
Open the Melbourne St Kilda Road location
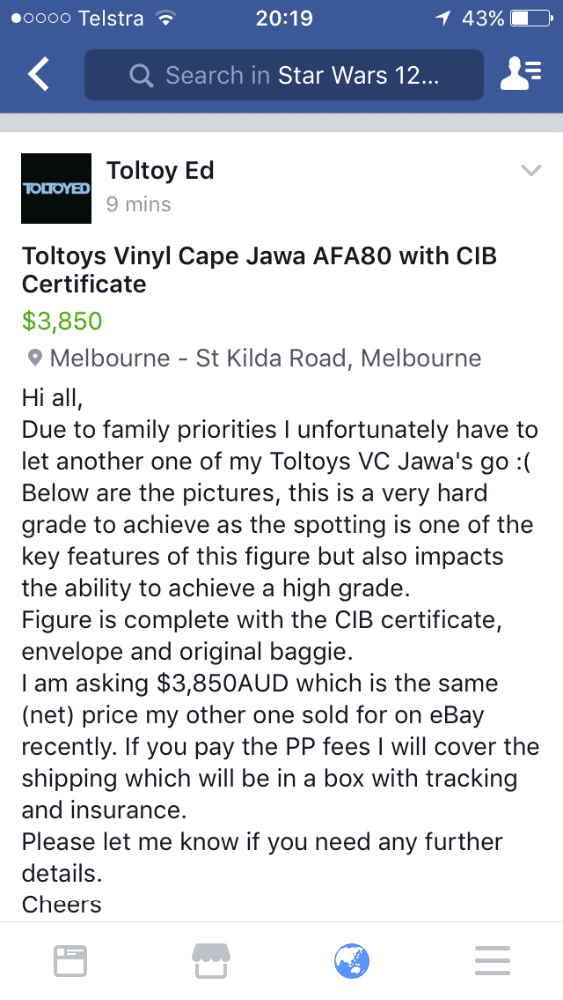point(265,358)
